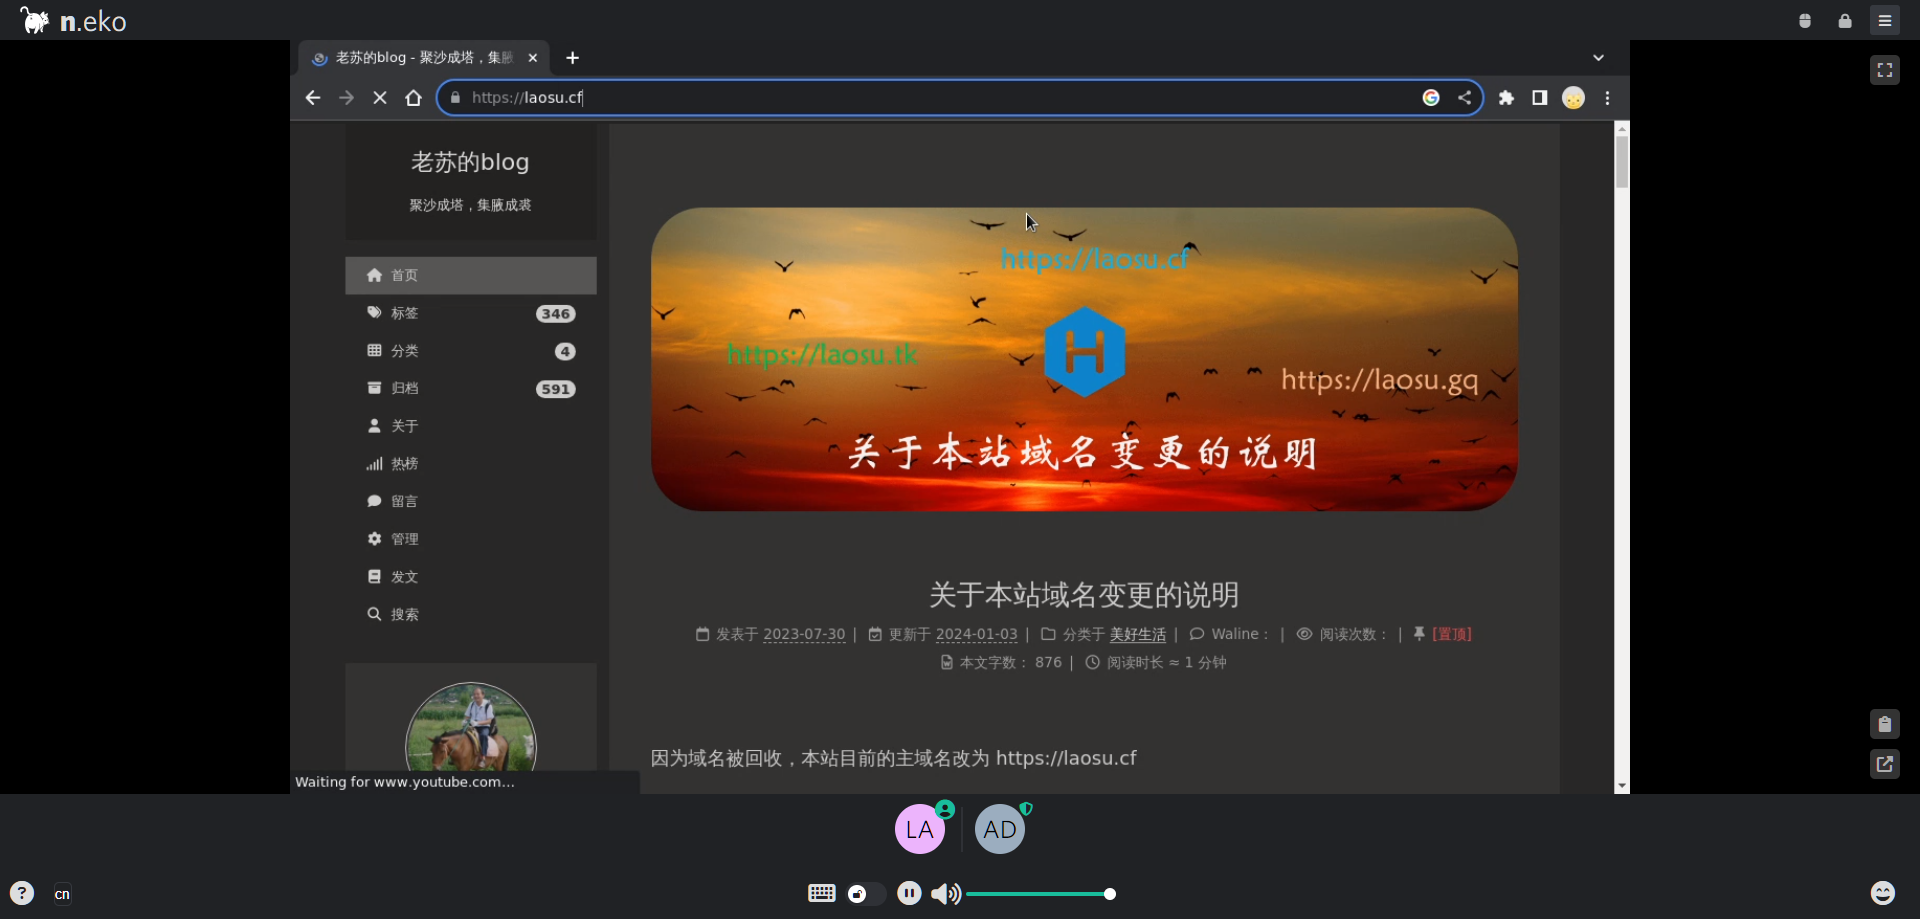Click the pop-out external link icon

point(1884,764)
